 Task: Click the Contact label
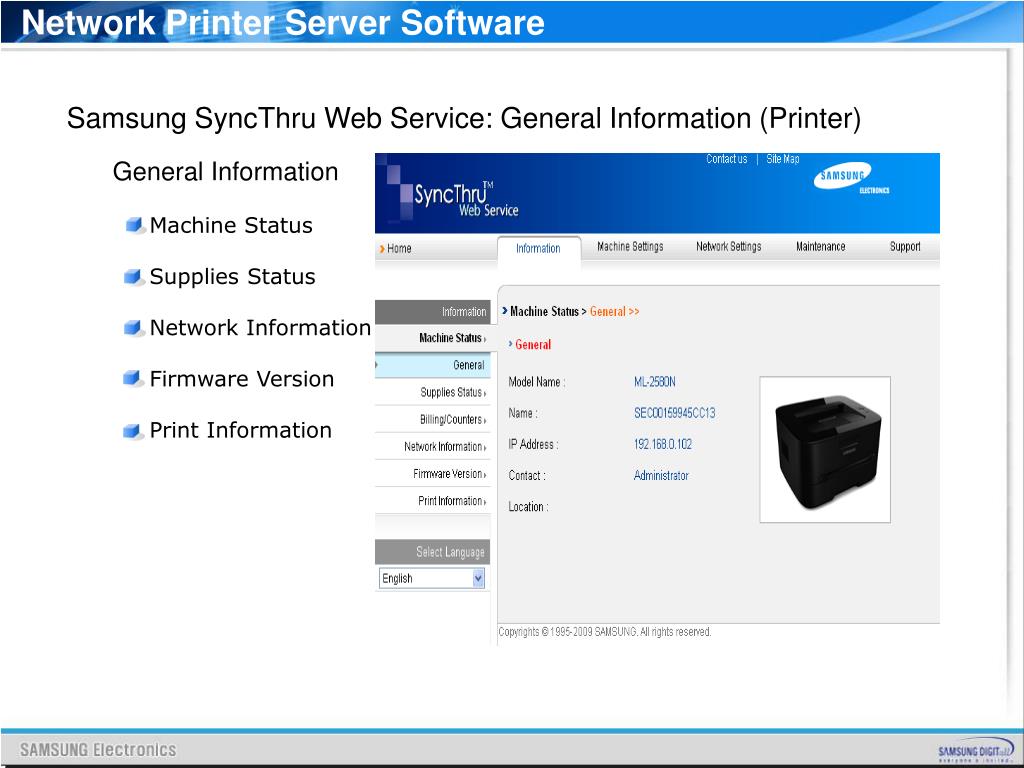[527, 475]
